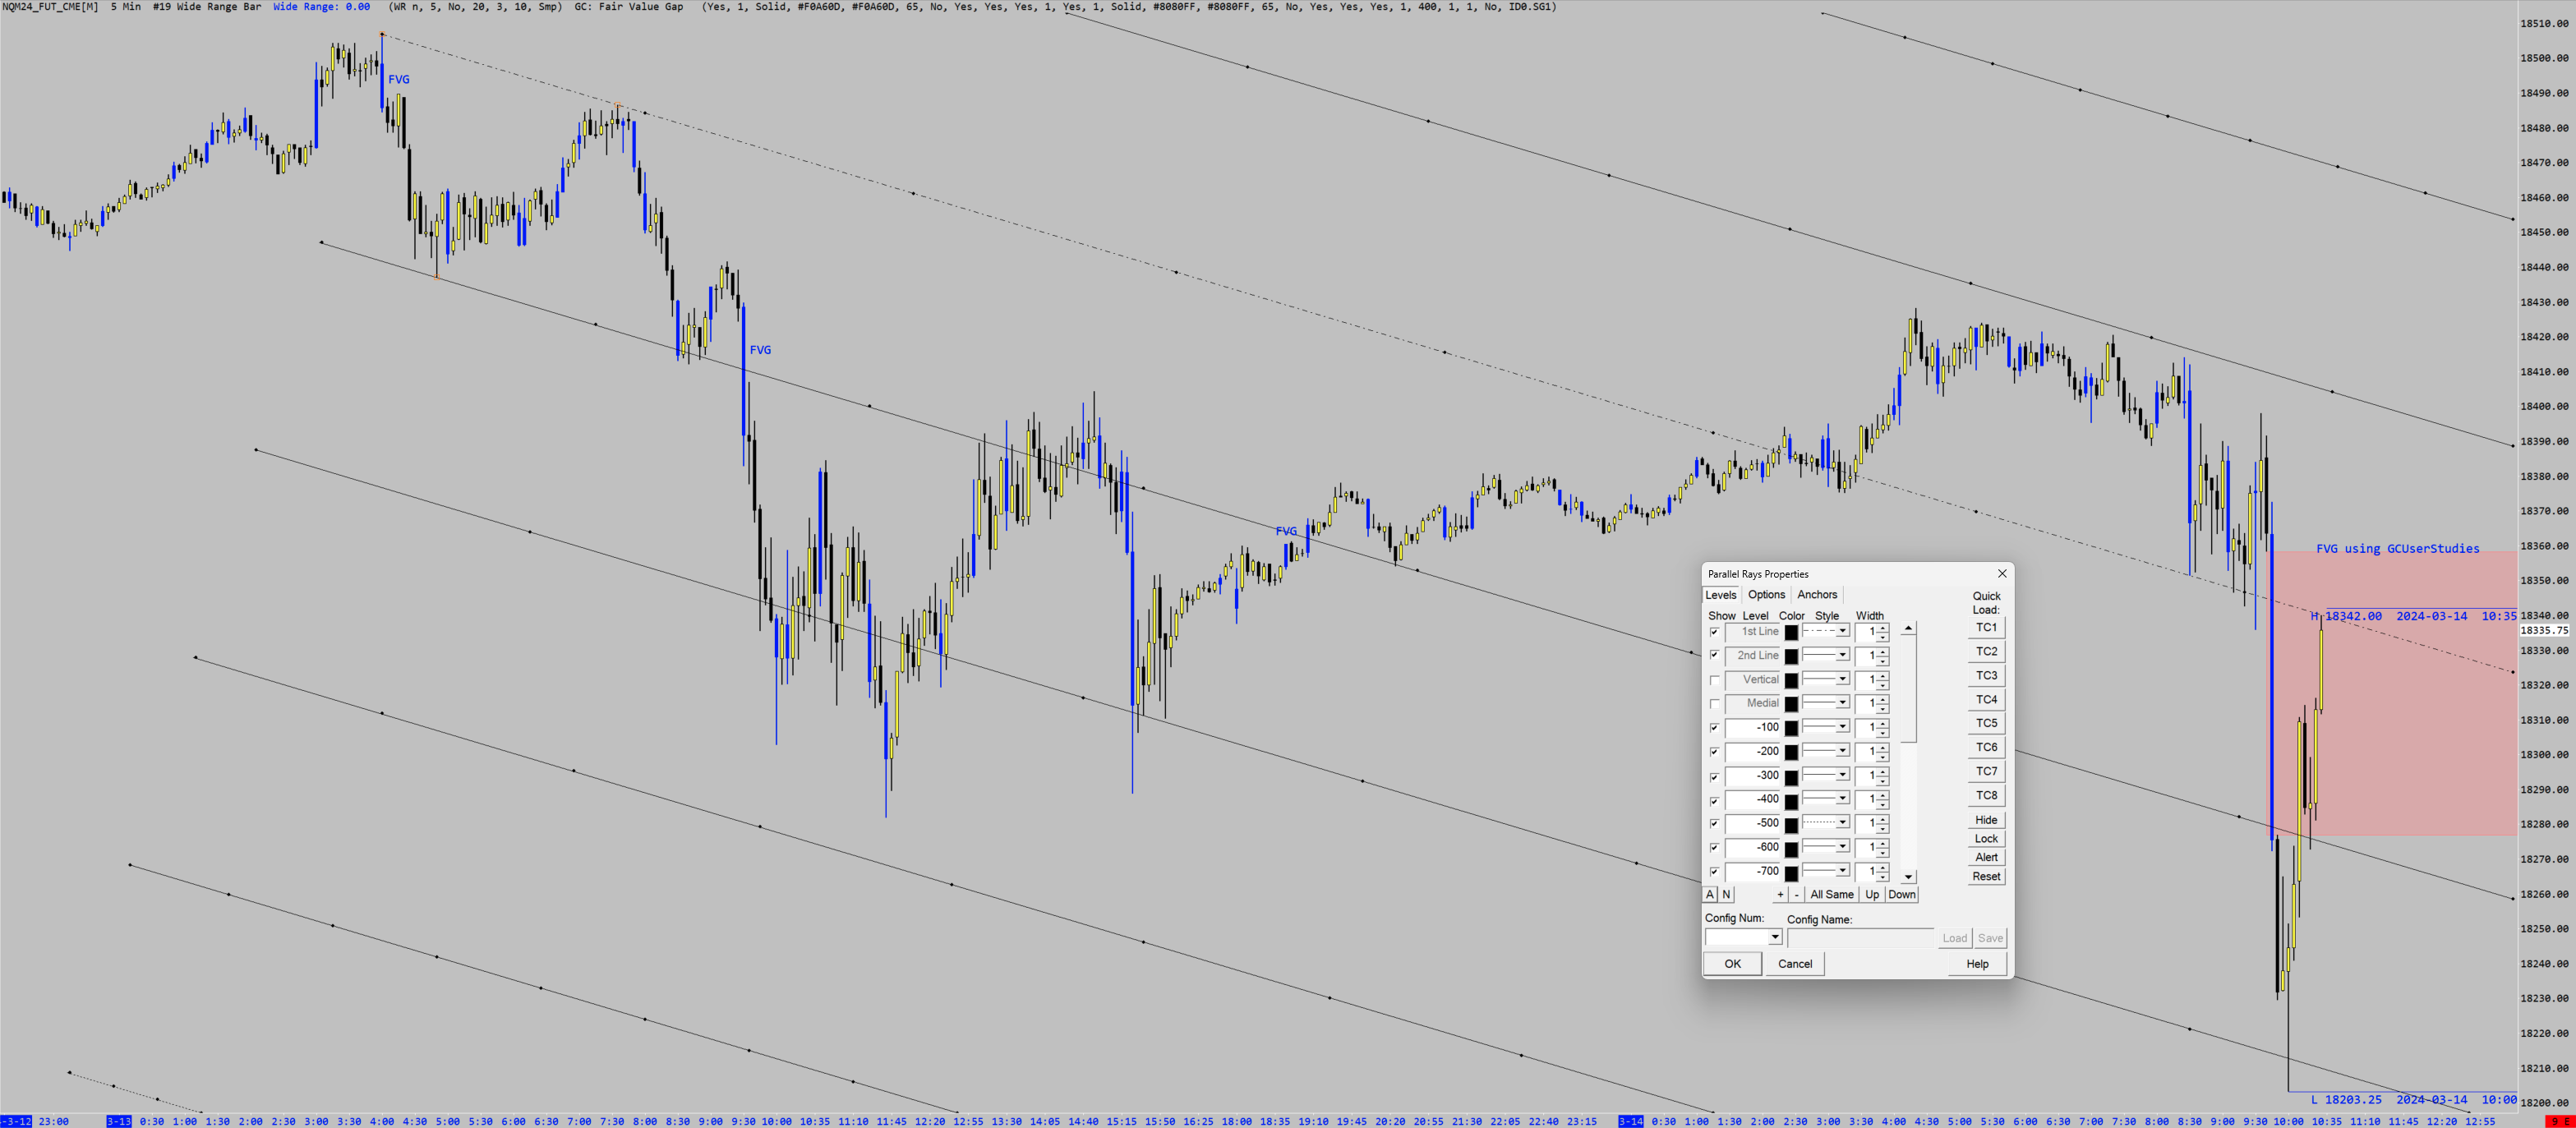2576x1128 pixels.
Task: Click the plus button to add a level
Action: pyautogui.click(x=1780, y=895)
